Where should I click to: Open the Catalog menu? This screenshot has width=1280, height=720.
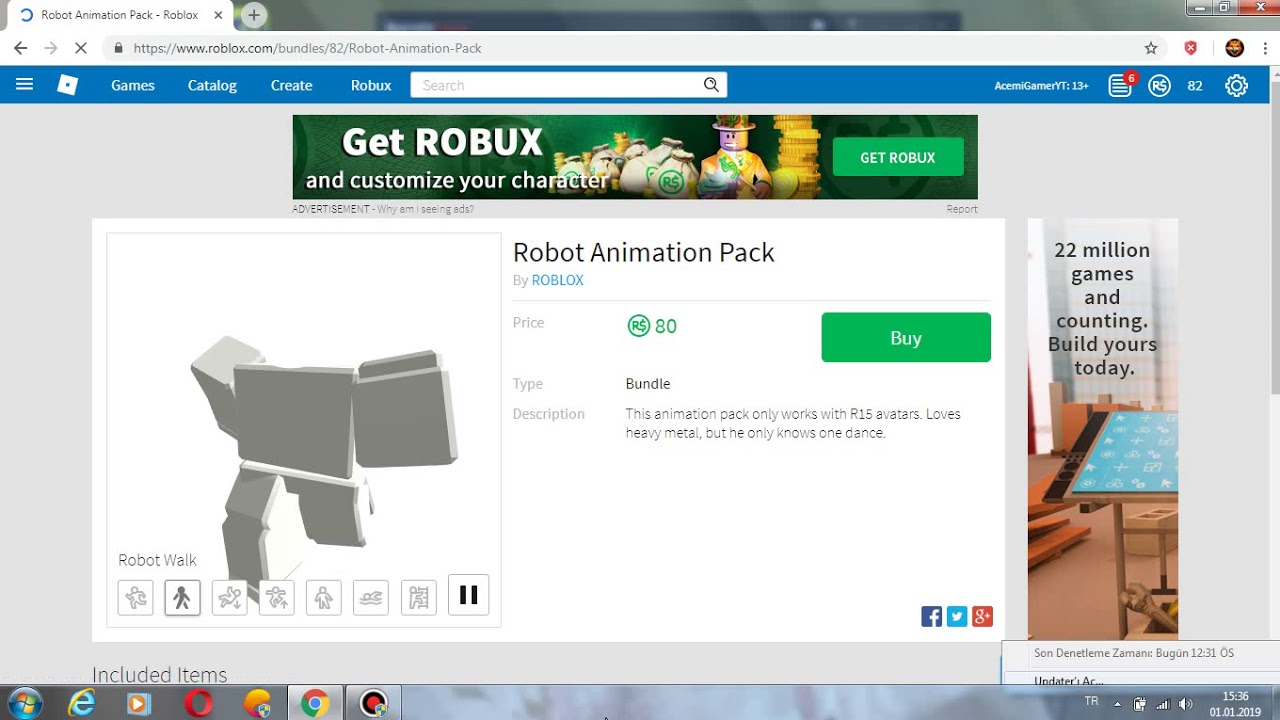pyautogui.click(x=212, y=85)
